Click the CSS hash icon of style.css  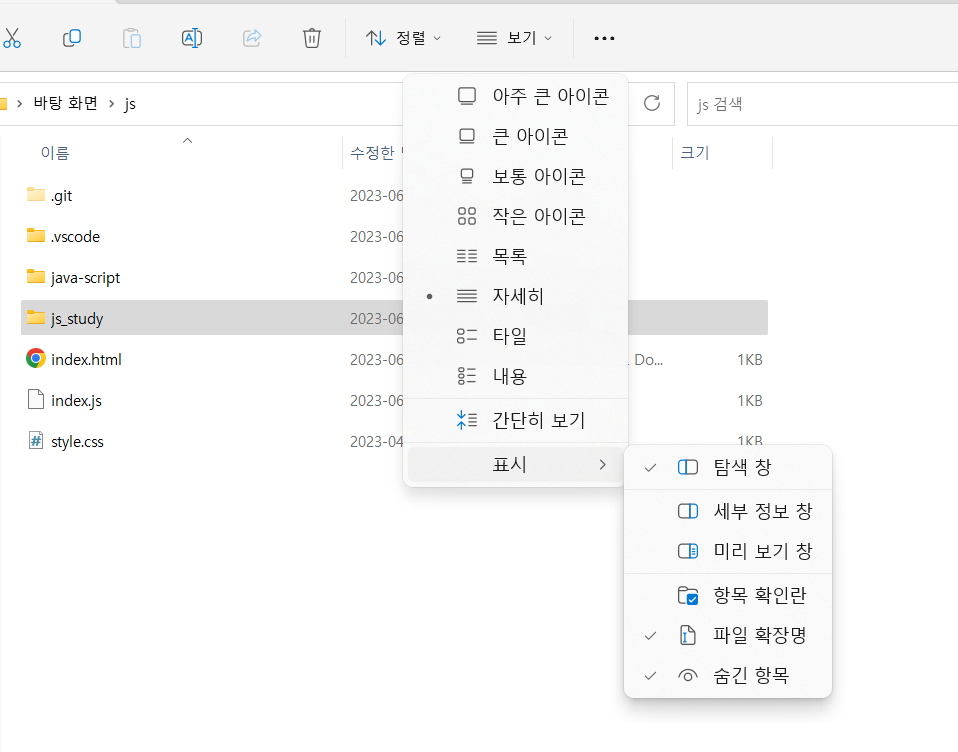pos(36,440)
